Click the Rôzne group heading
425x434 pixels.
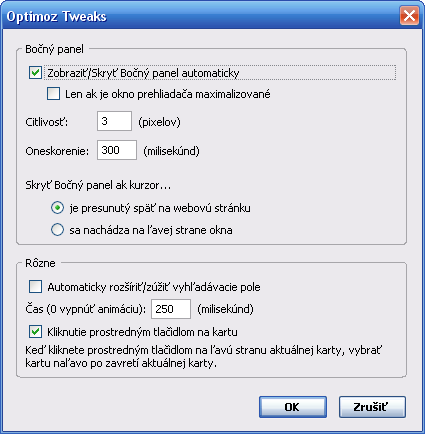click(40, 263)
